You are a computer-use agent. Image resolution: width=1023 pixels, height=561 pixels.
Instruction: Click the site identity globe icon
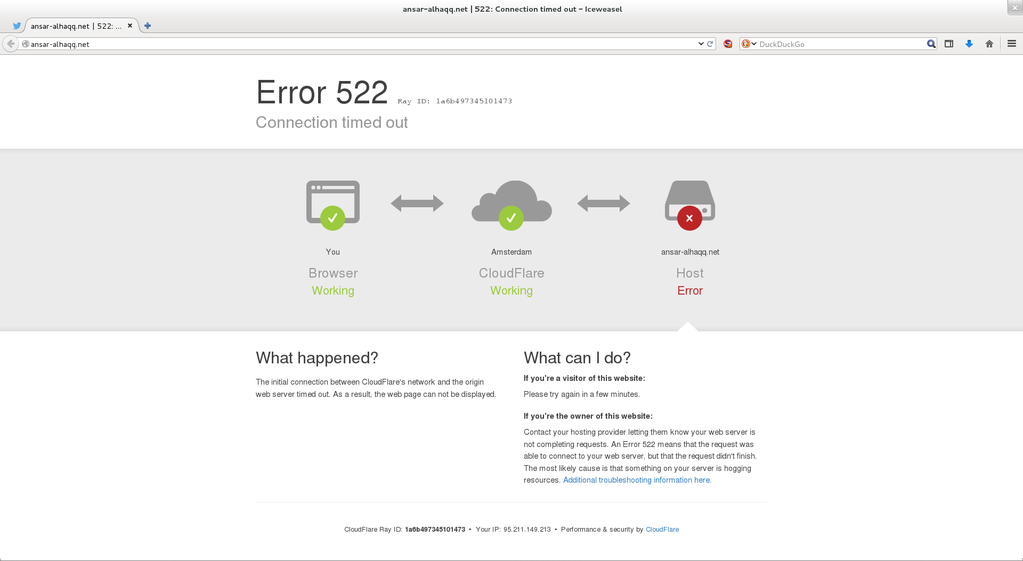point(25,44)
